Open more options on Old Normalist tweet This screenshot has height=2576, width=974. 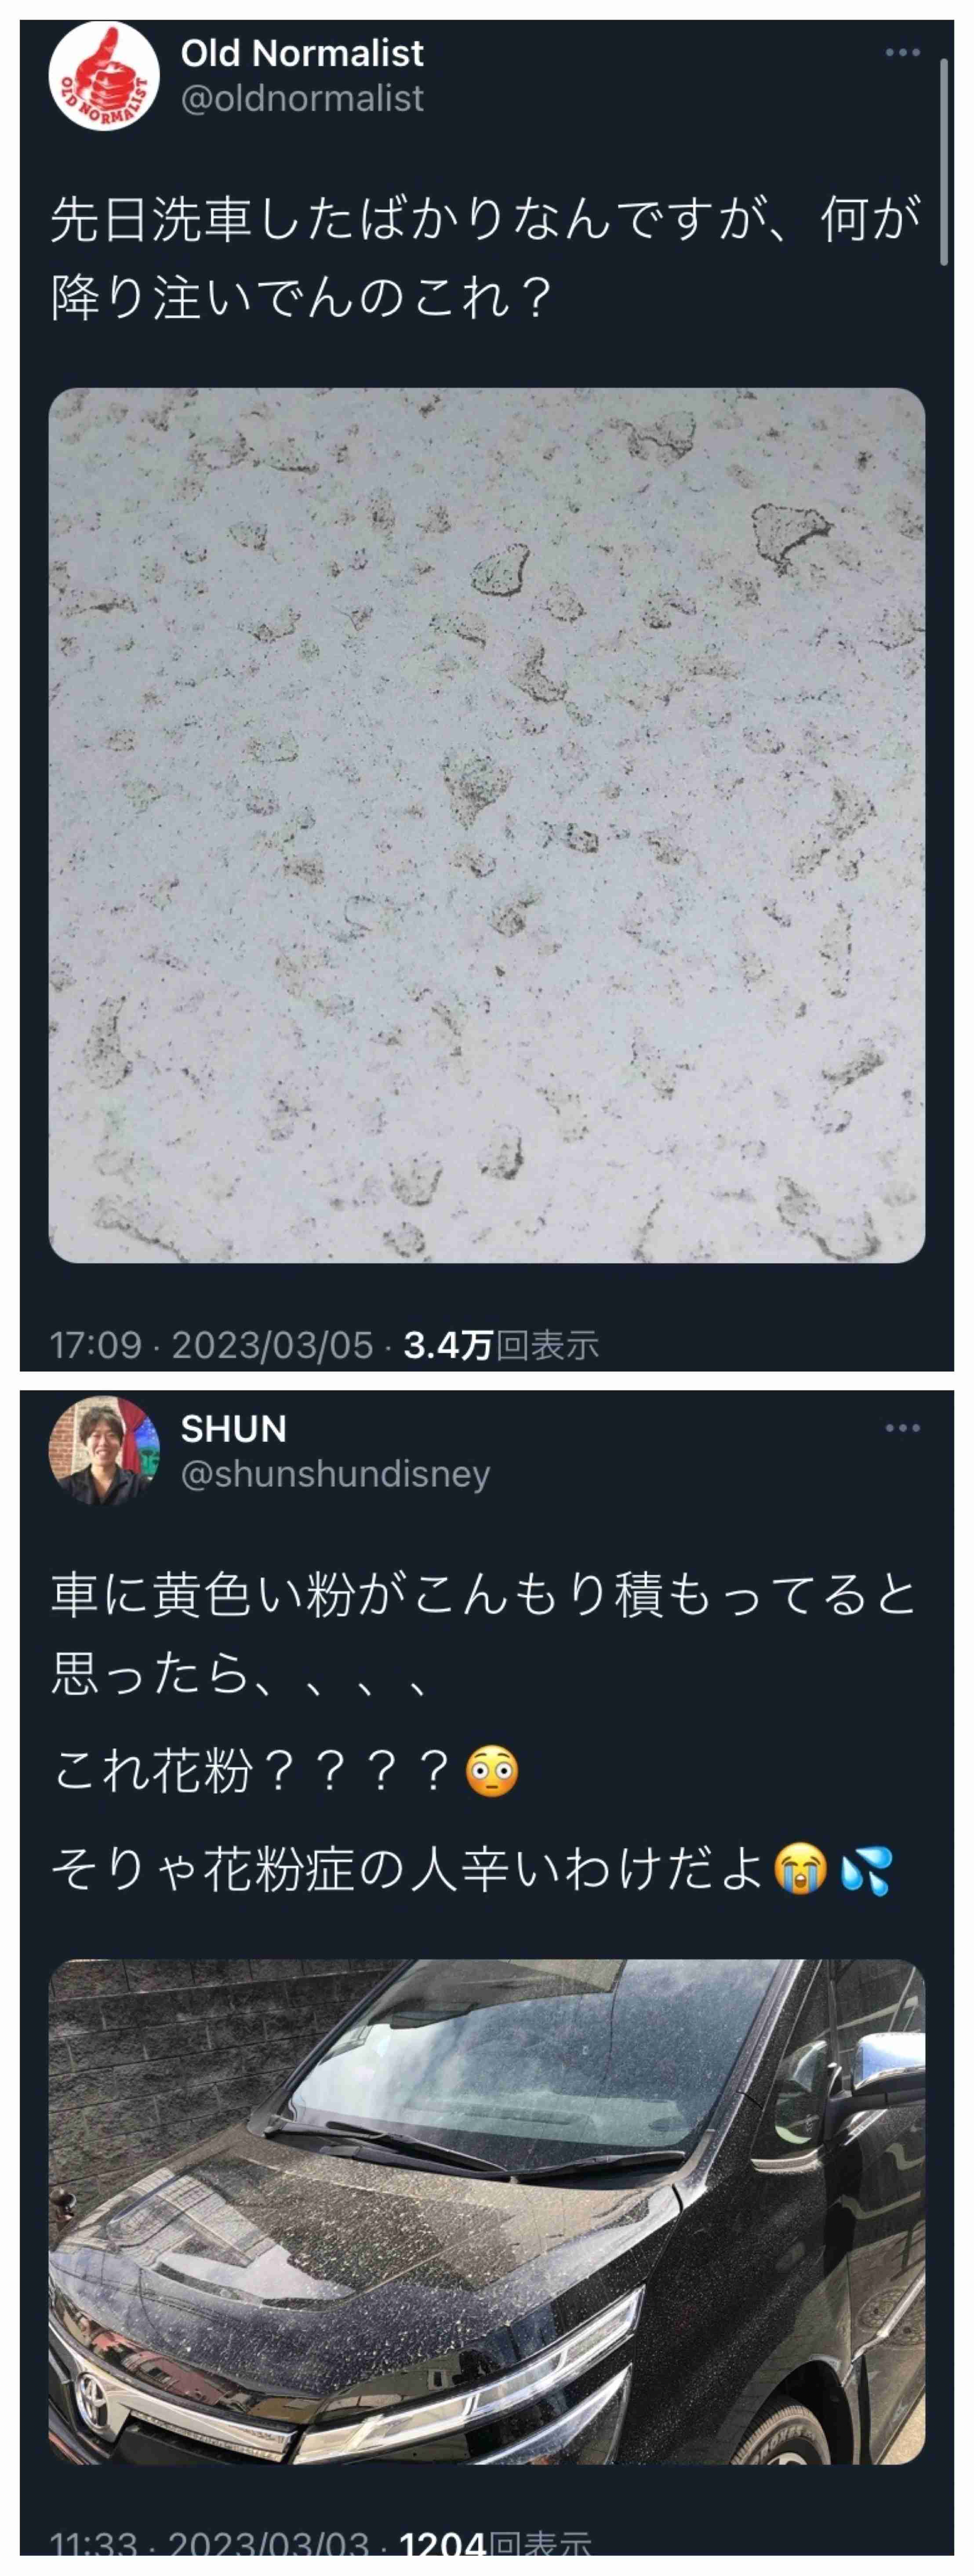[x=902, y=52]
